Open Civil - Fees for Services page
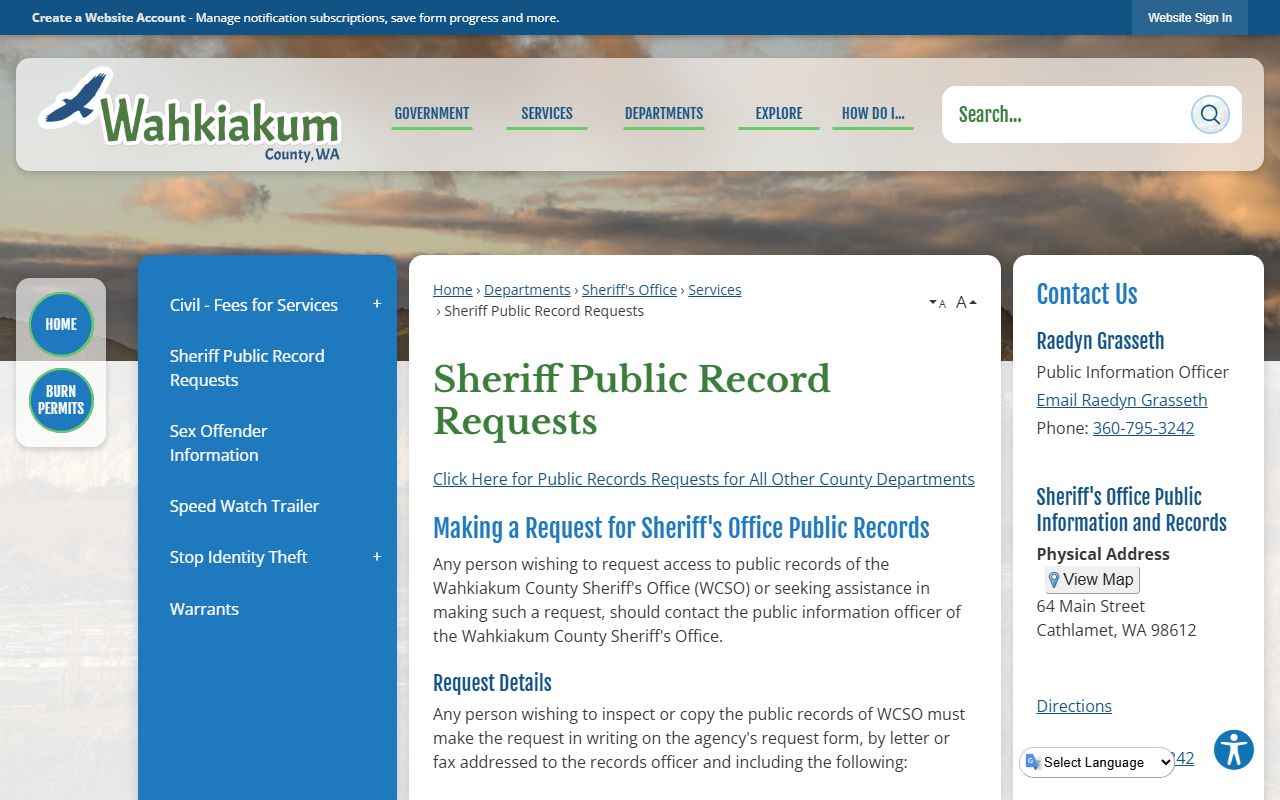 (254, 305)
